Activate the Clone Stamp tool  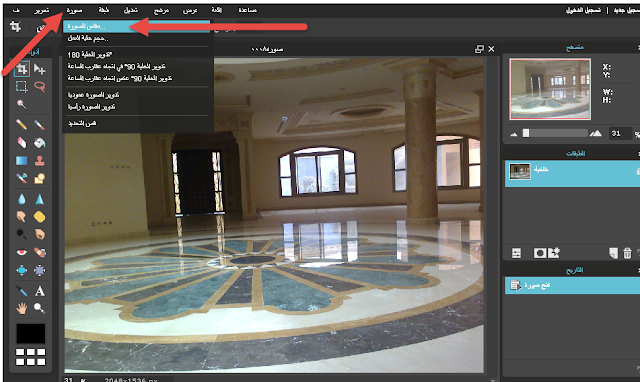coord(40,160)
